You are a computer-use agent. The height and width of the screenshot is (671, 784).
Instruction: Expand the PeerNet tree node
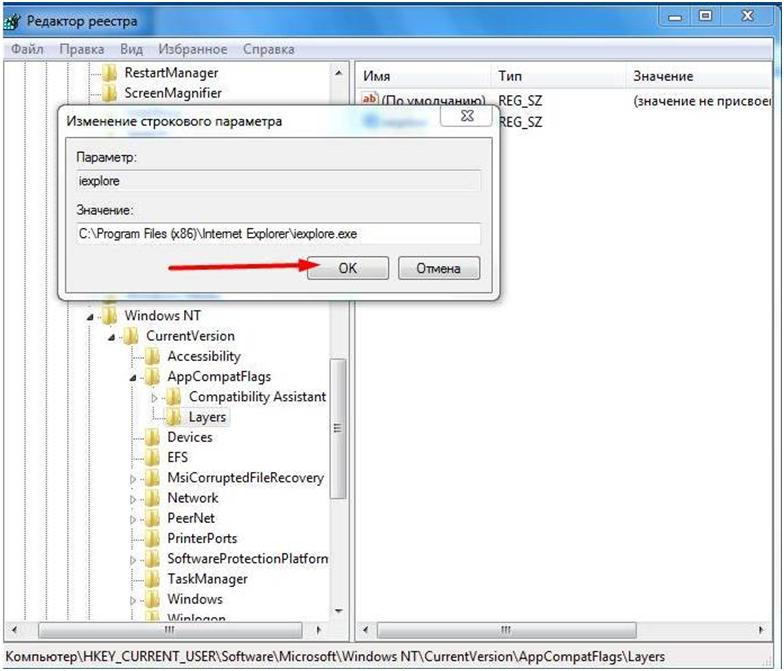pyautogui.click(x=133, y=520)
